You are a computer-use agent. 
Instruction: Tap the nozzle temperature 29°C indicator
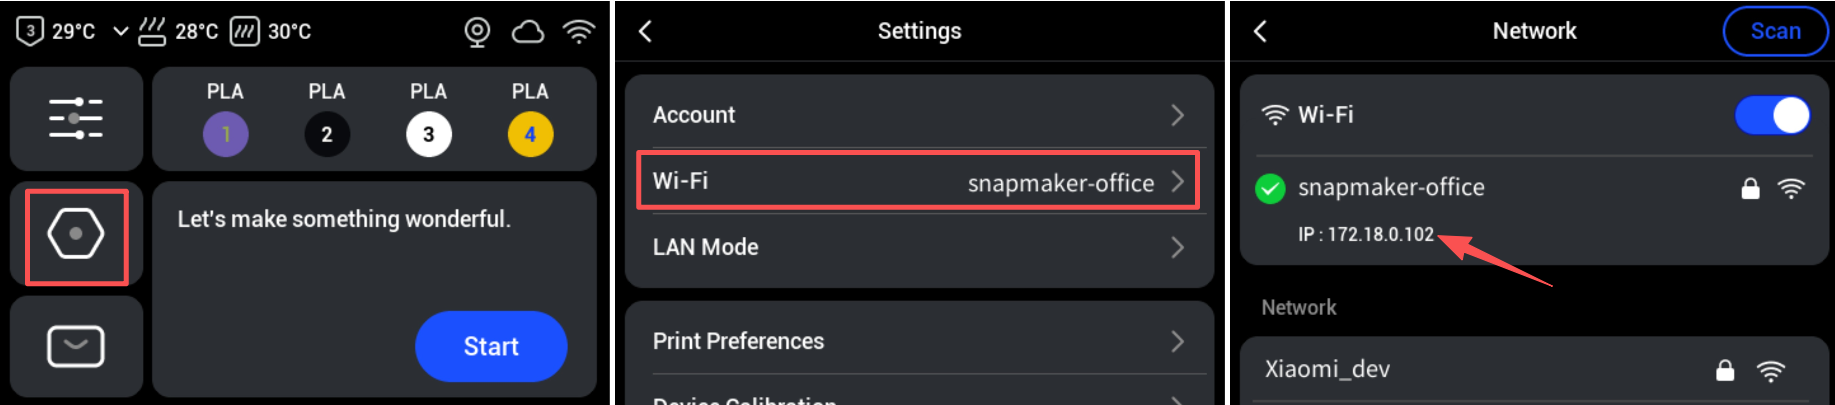point(56,32)
